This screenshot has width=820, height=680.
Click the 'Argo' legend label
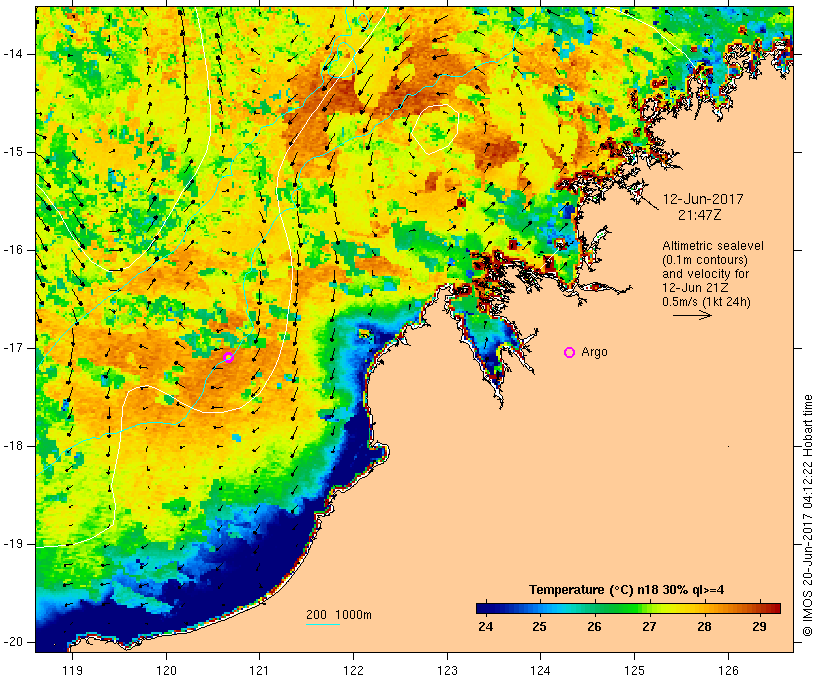point(595,352)
